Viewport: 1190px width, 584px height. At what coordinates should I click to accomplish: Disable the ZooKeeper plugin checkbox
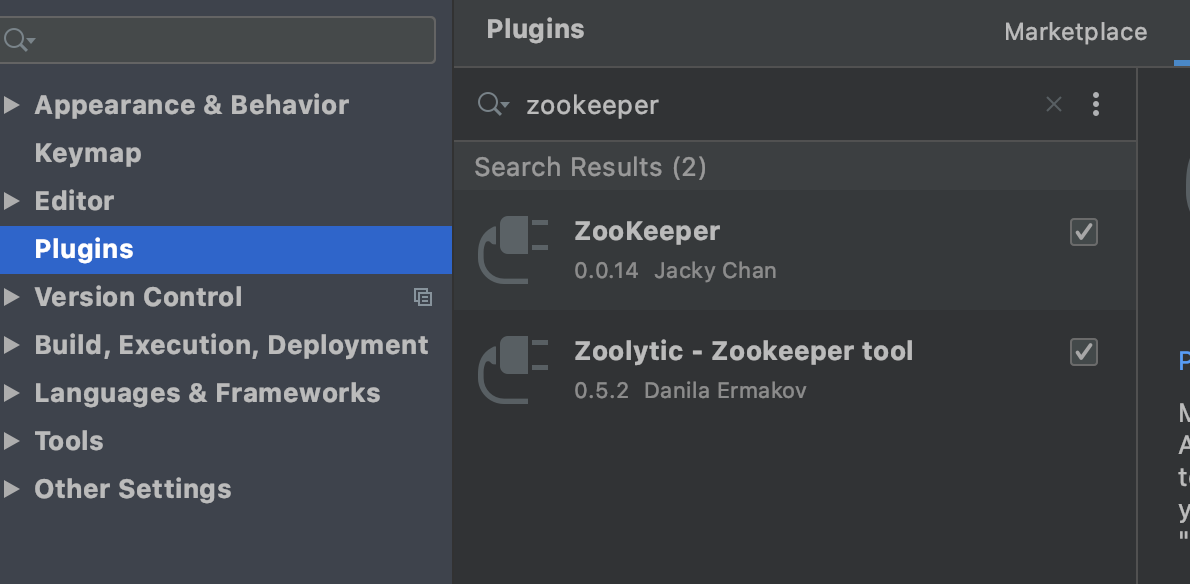pos(1084,232)
